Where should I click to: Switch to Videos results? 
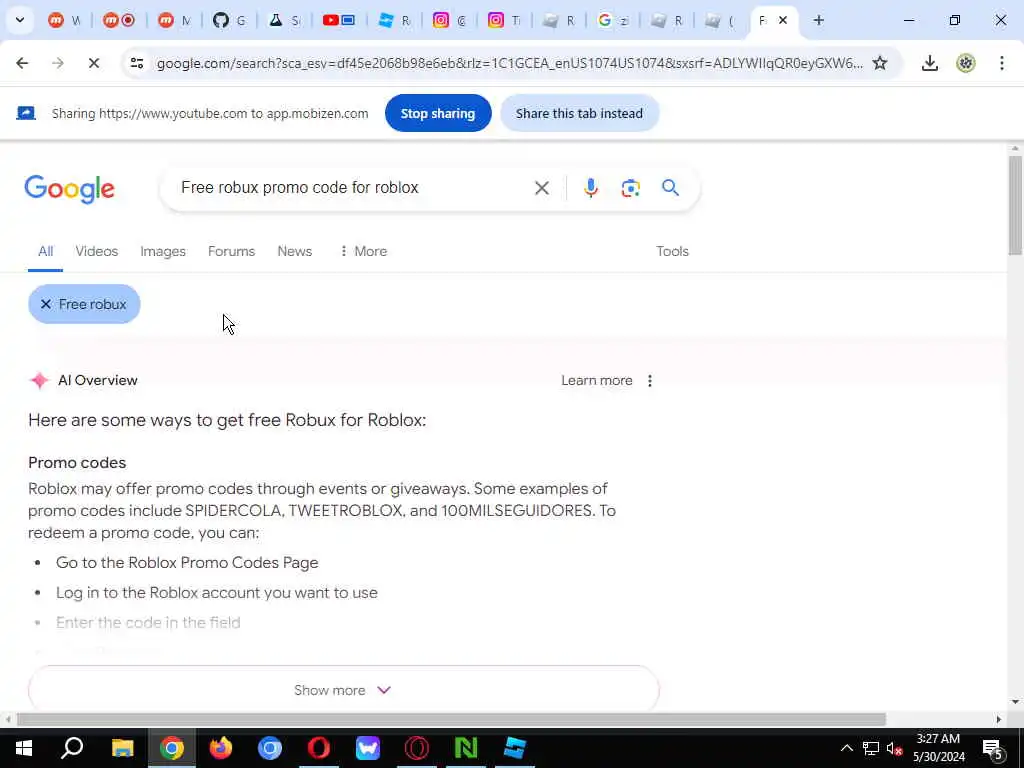pos(97,251)
